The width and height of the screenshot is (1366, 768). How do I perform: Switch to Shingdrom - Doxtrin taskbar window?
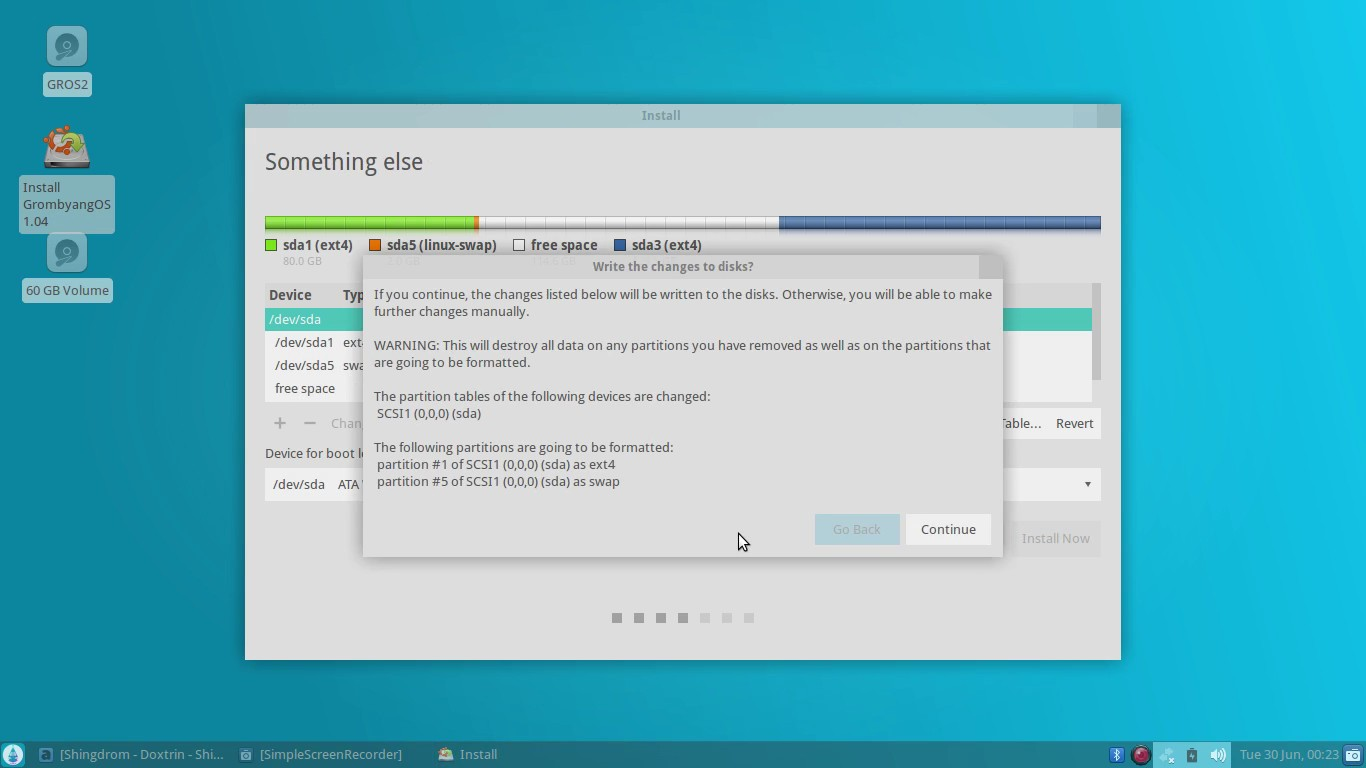(x=131, y=755)
